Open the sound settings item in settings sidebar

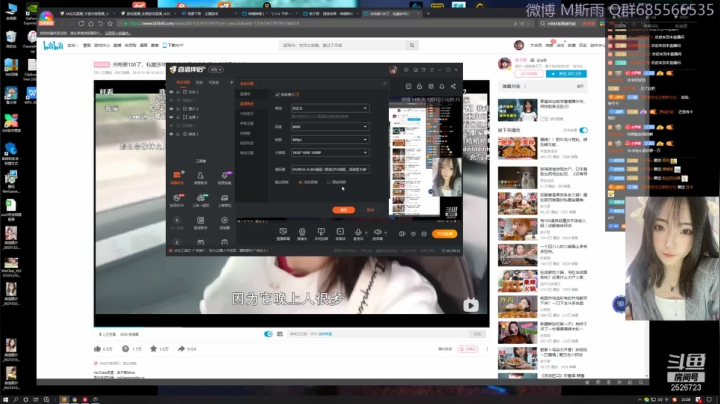(247, 123)
